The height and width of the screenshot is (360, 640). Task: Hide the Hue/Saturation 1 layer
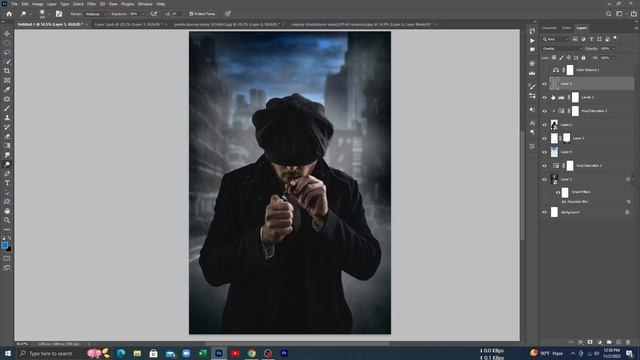click(x=544, y=166)
